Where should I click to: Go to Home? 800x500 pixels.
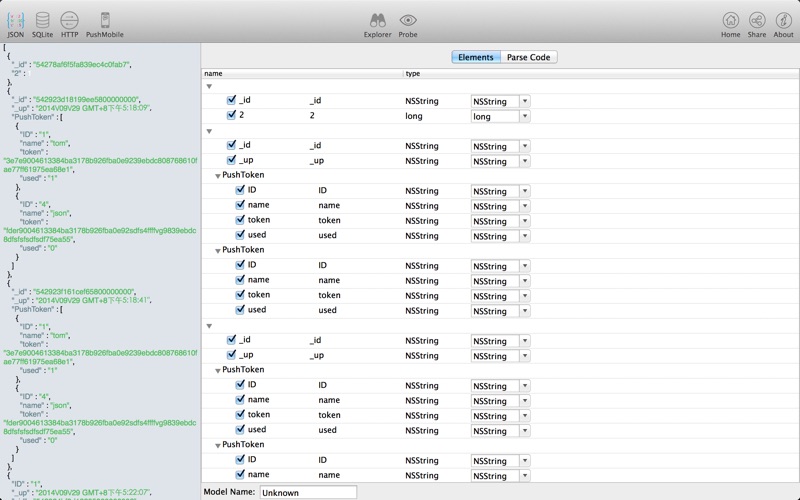731,25
